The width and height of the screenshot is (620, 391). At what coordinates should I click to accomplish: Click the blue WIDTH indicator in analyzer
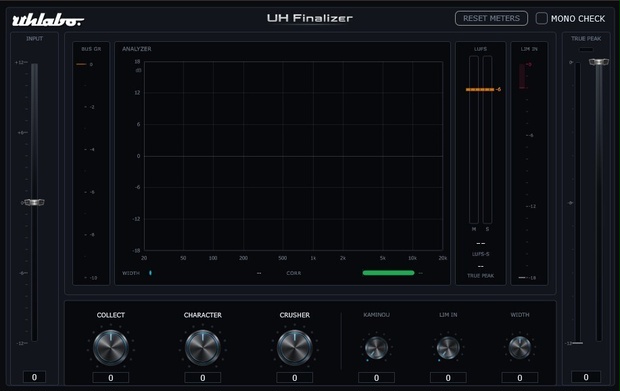click(150, 273)
